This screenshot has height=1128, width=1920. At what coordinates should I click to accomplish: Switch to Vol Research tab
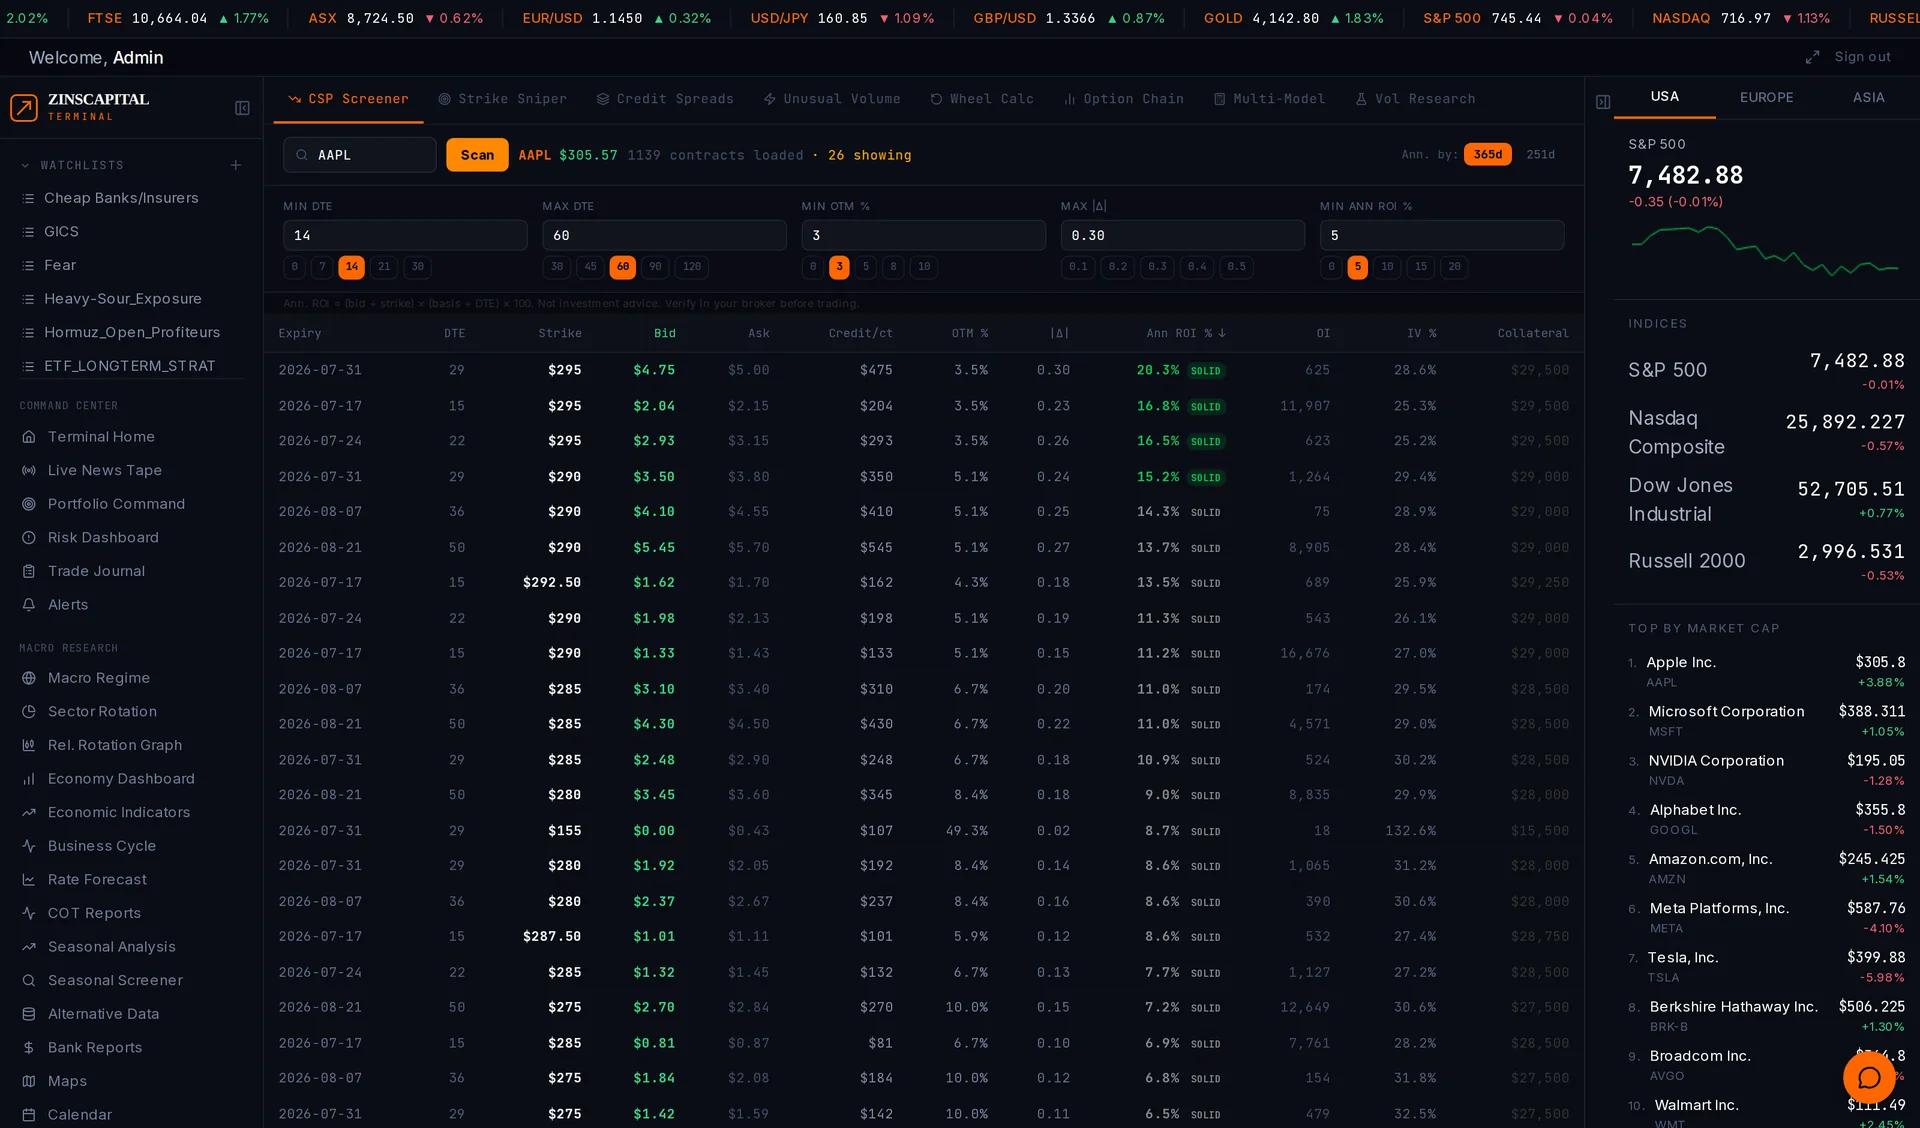click(x=1415, y=99)
